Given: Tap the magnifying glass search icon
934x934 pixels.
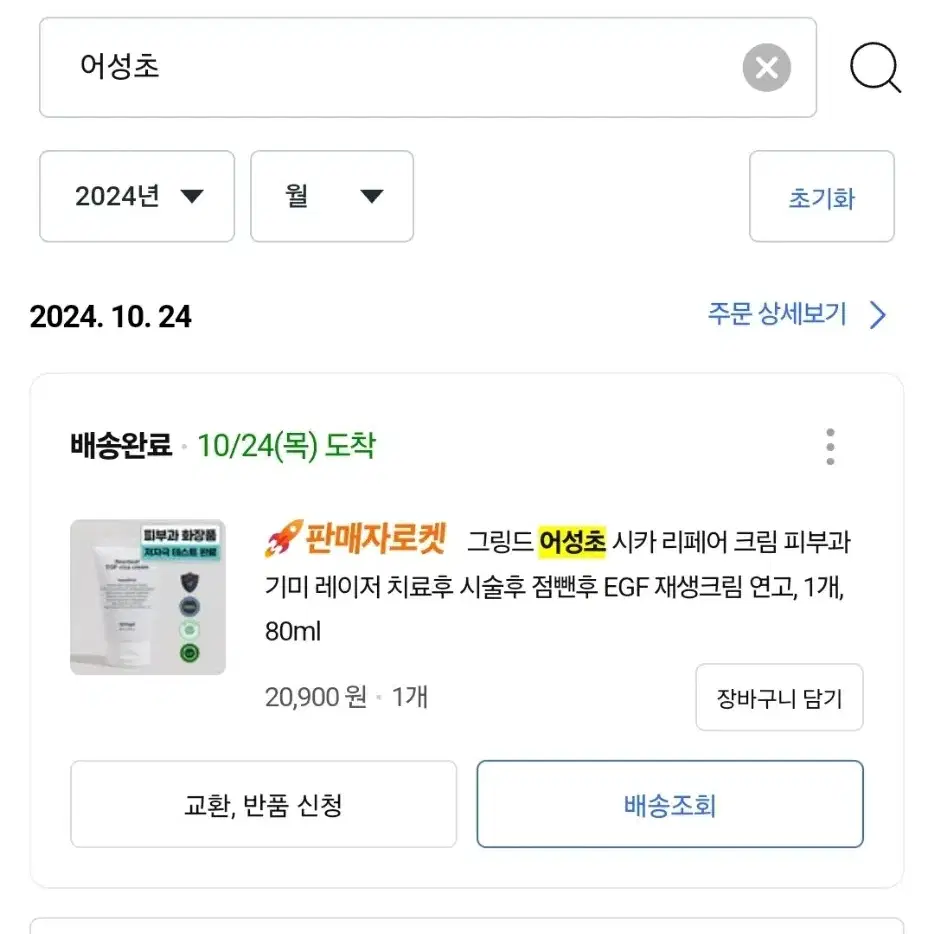Looking at the screenshot, I should [874, 67].
